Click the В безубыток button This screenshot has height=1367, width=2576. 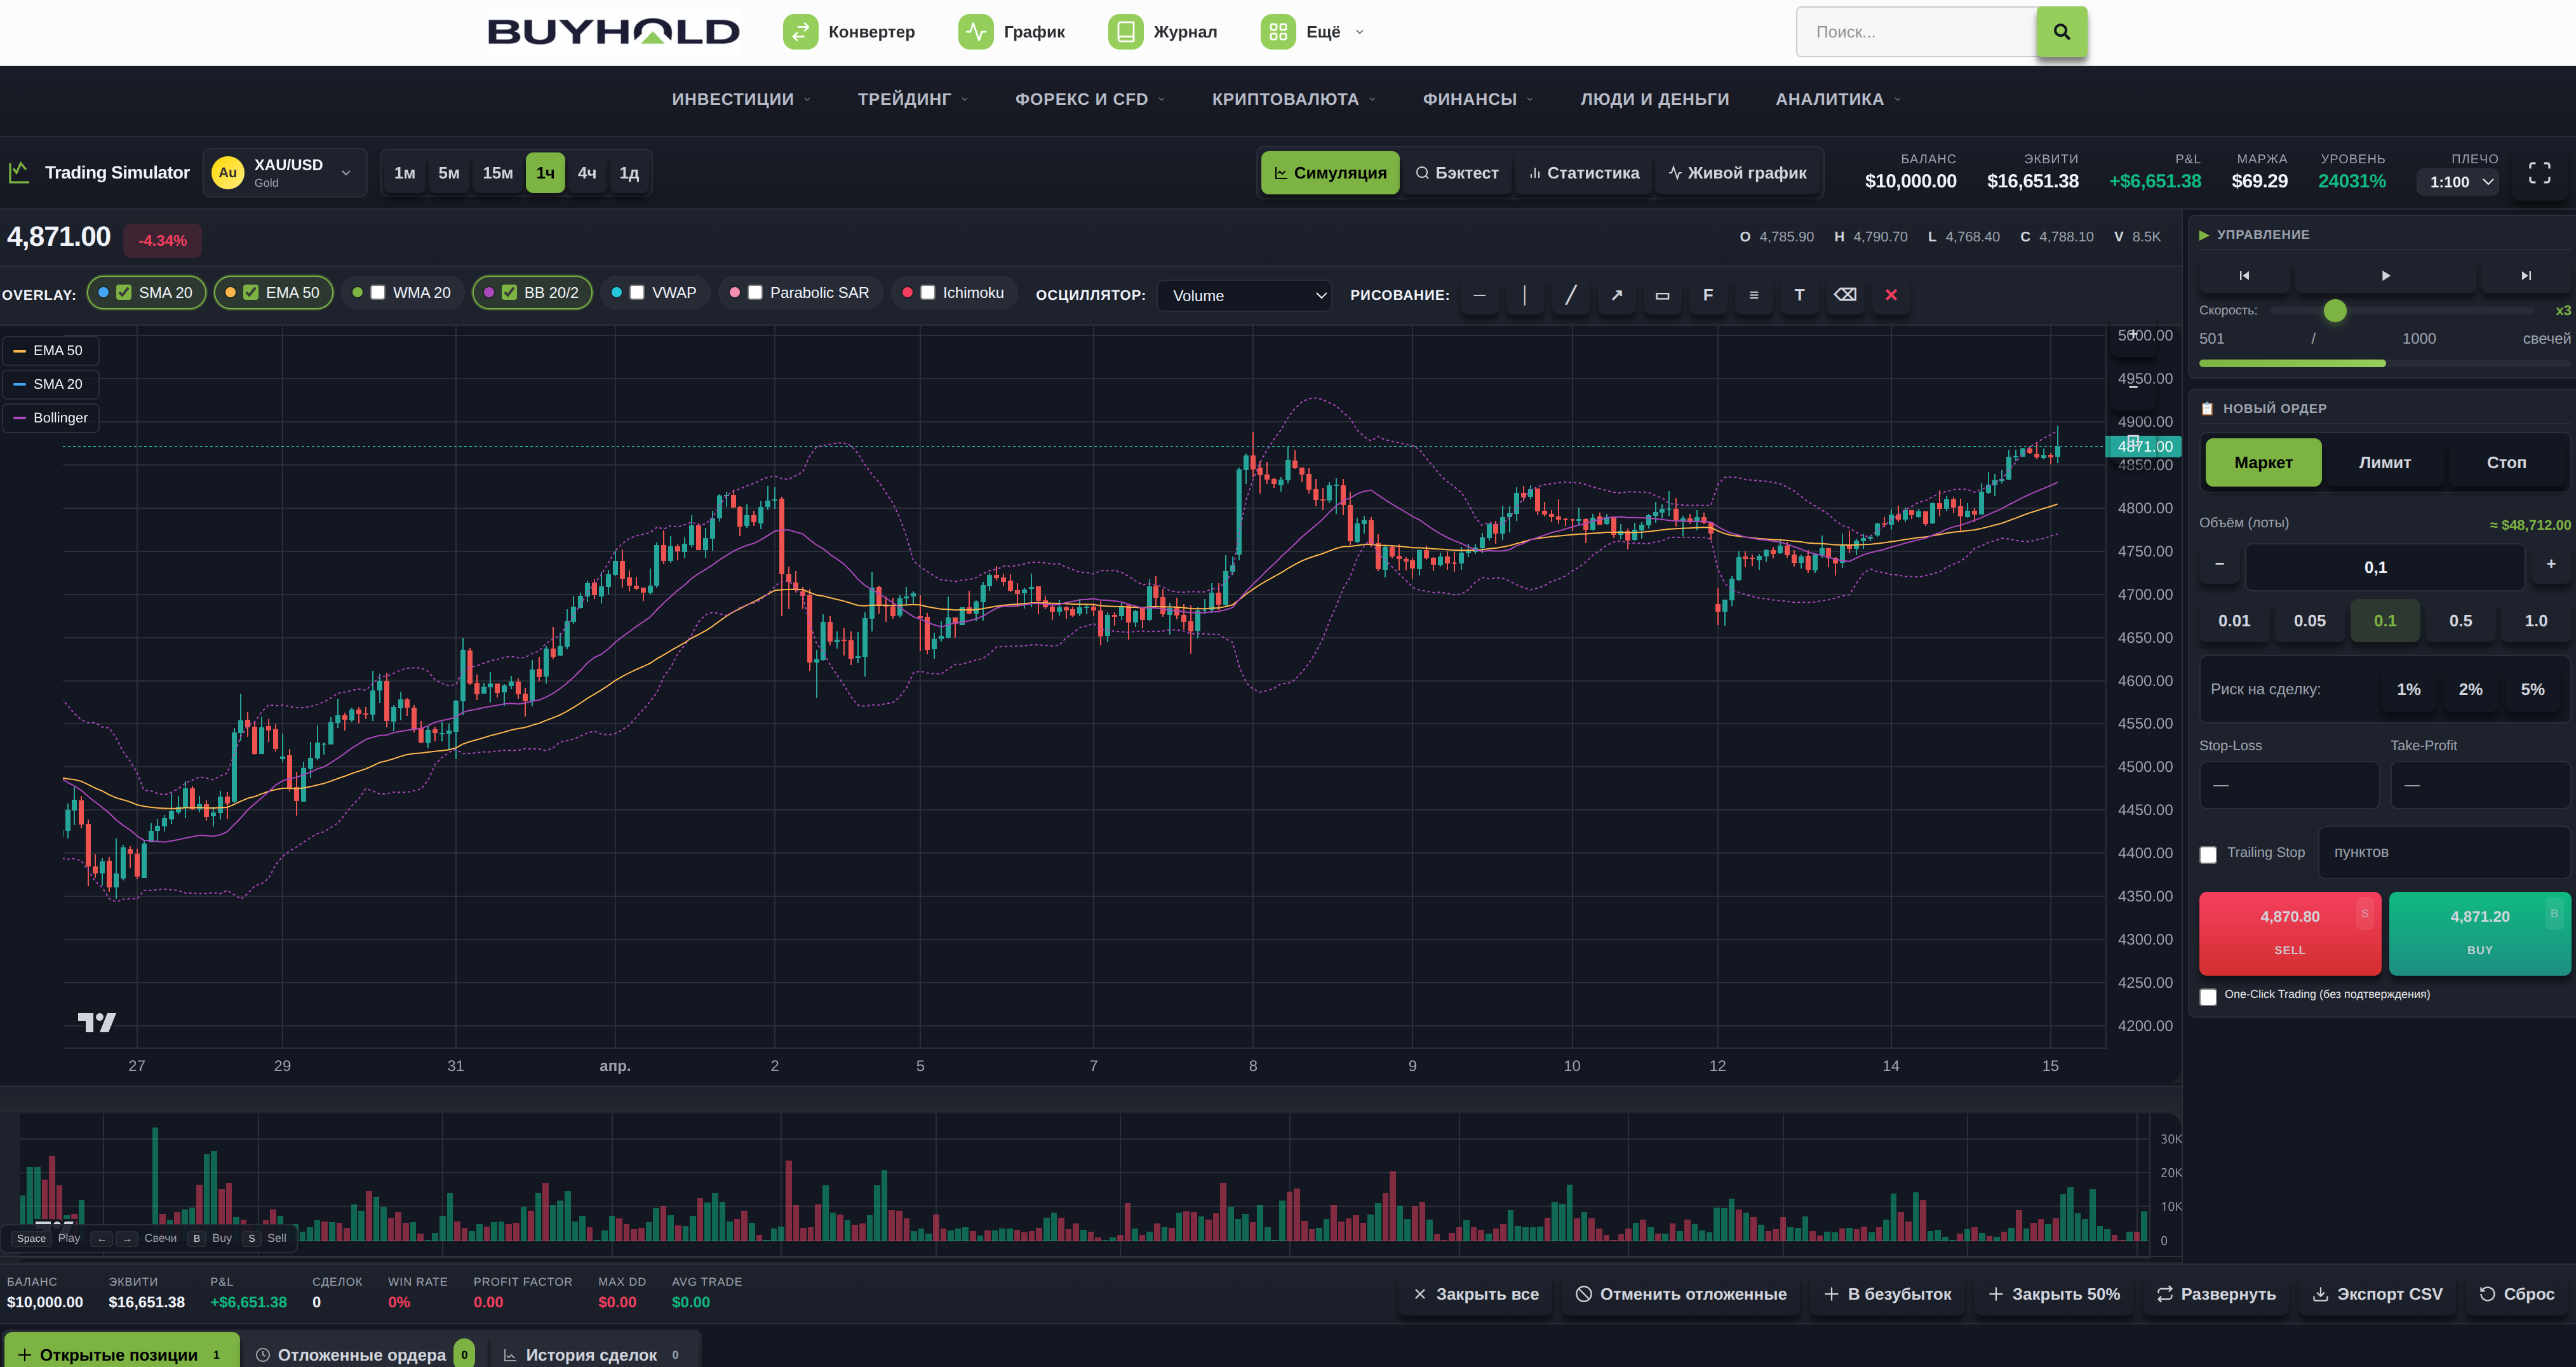click(1888, 1294)
